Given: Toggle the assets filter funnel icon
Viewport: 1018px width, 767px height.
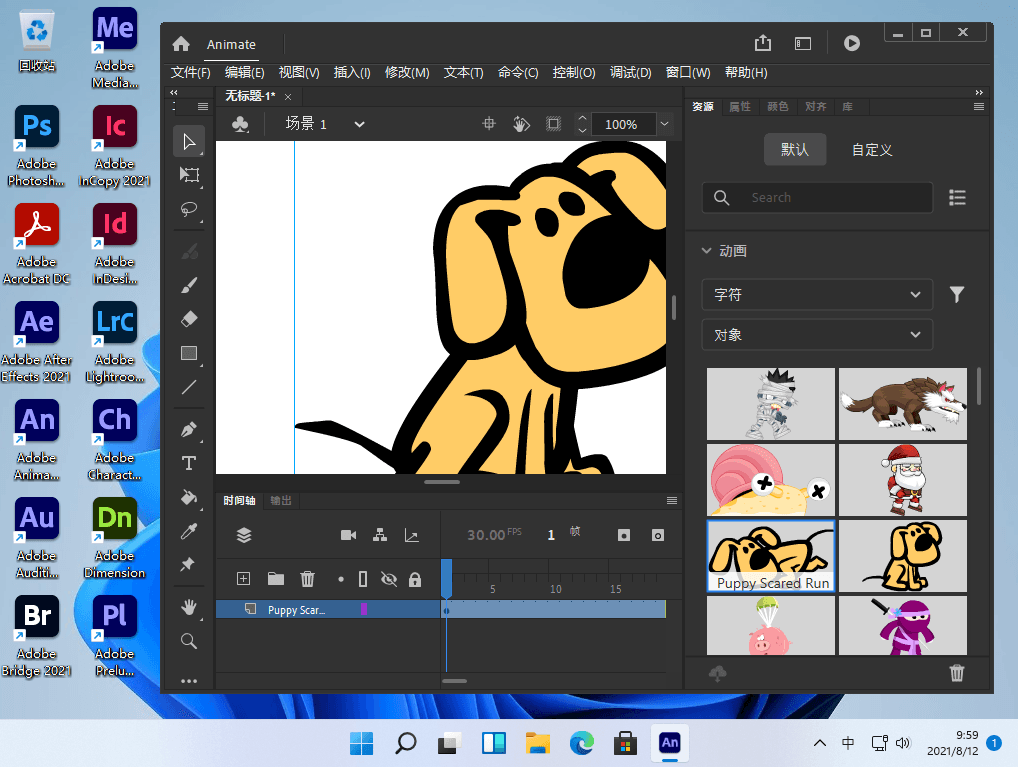Looking at the screenshot, I should pyautogui.click(x=957, y=295).
